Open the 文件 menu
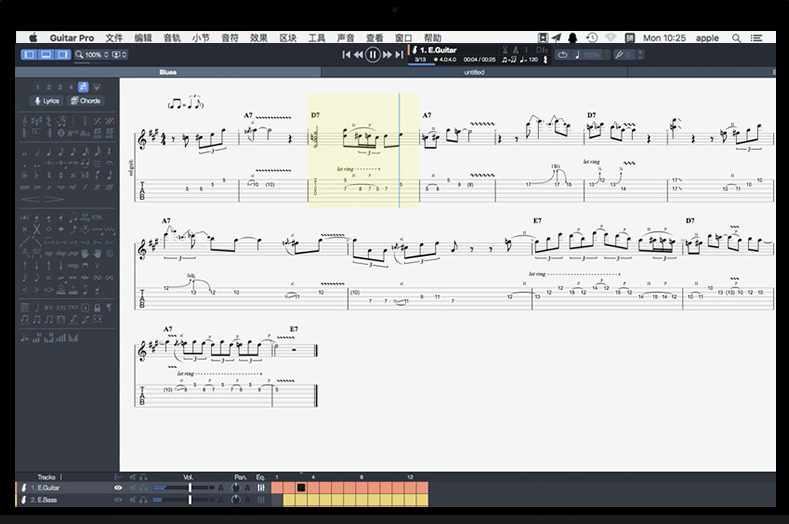This screenshot has width=789, height=524. [114, 38]
